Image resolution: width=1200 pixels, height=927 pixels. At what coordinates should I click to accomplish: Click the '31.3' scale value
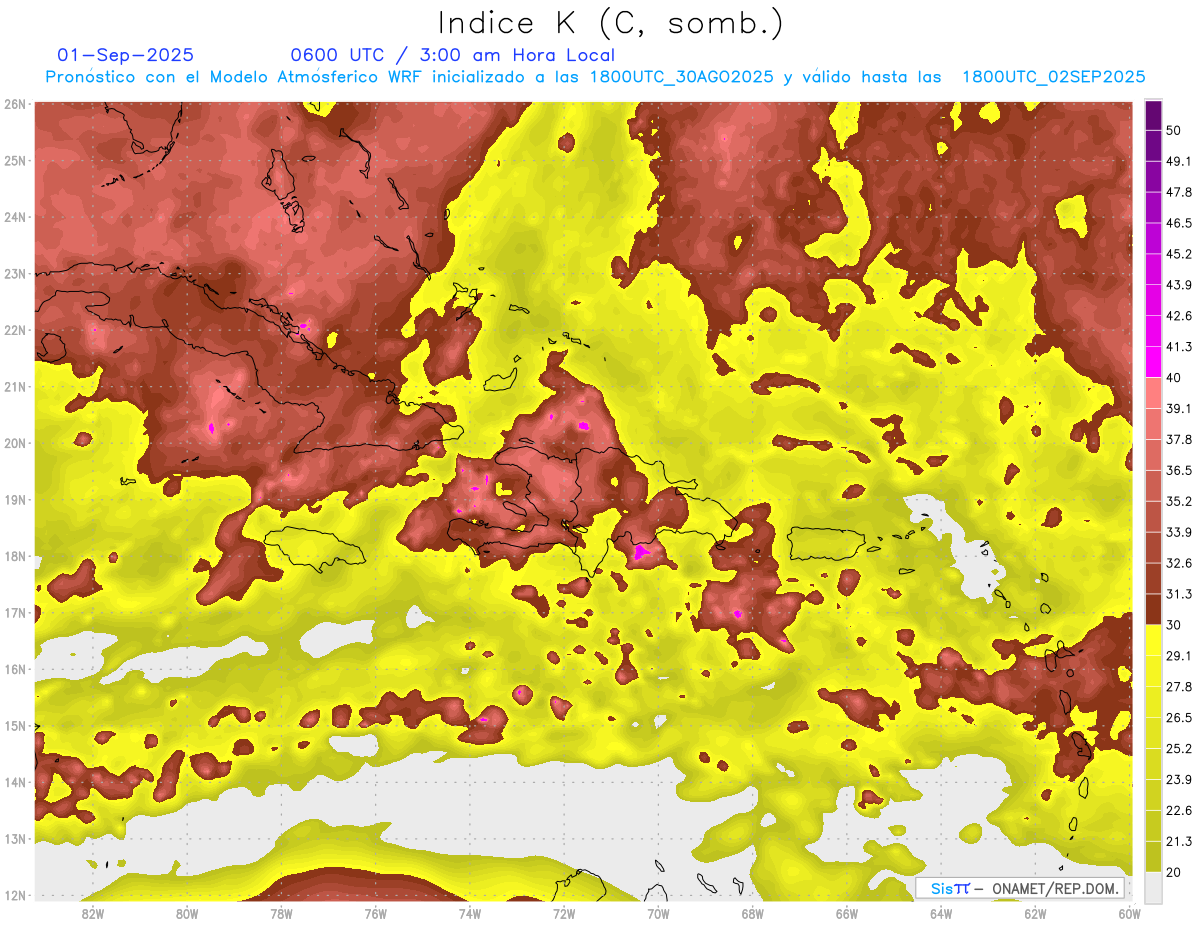tap(1179, 594)
